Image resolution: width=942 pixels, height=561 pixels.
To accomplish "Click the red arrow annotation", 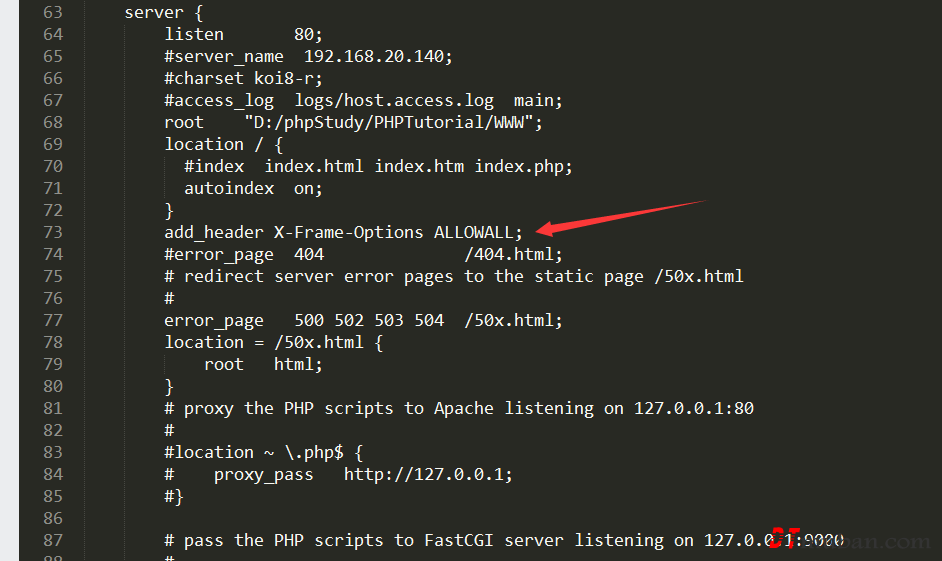I will [x=620, y=216].
